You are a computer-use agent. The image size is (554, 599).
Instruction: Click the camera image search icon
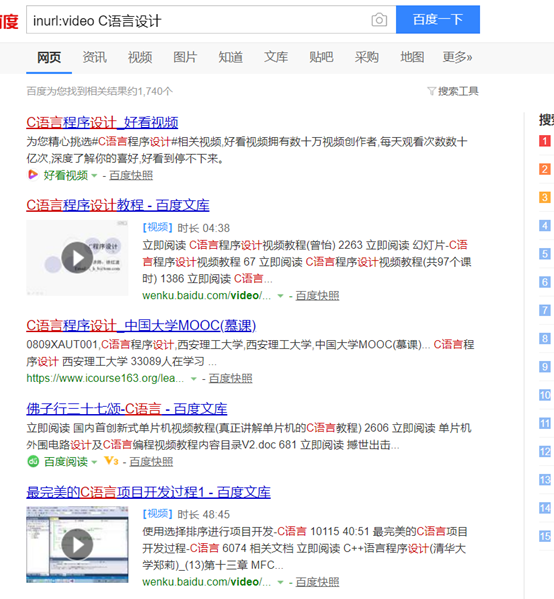click(x=379, y=19)
